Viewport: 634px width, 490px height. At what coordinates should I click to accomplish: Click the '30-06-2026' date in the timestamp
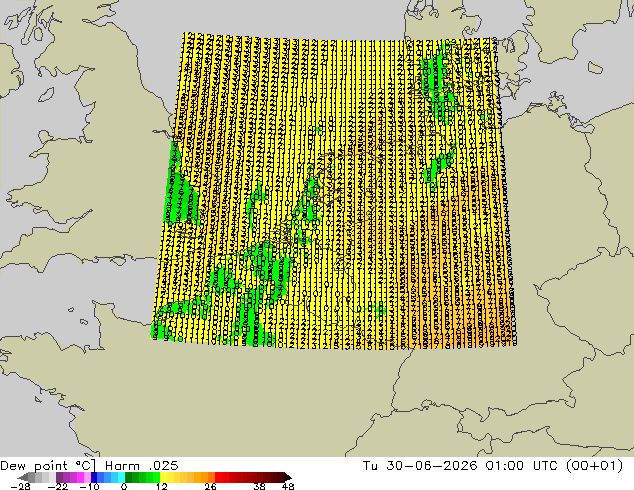coord(431,466)
